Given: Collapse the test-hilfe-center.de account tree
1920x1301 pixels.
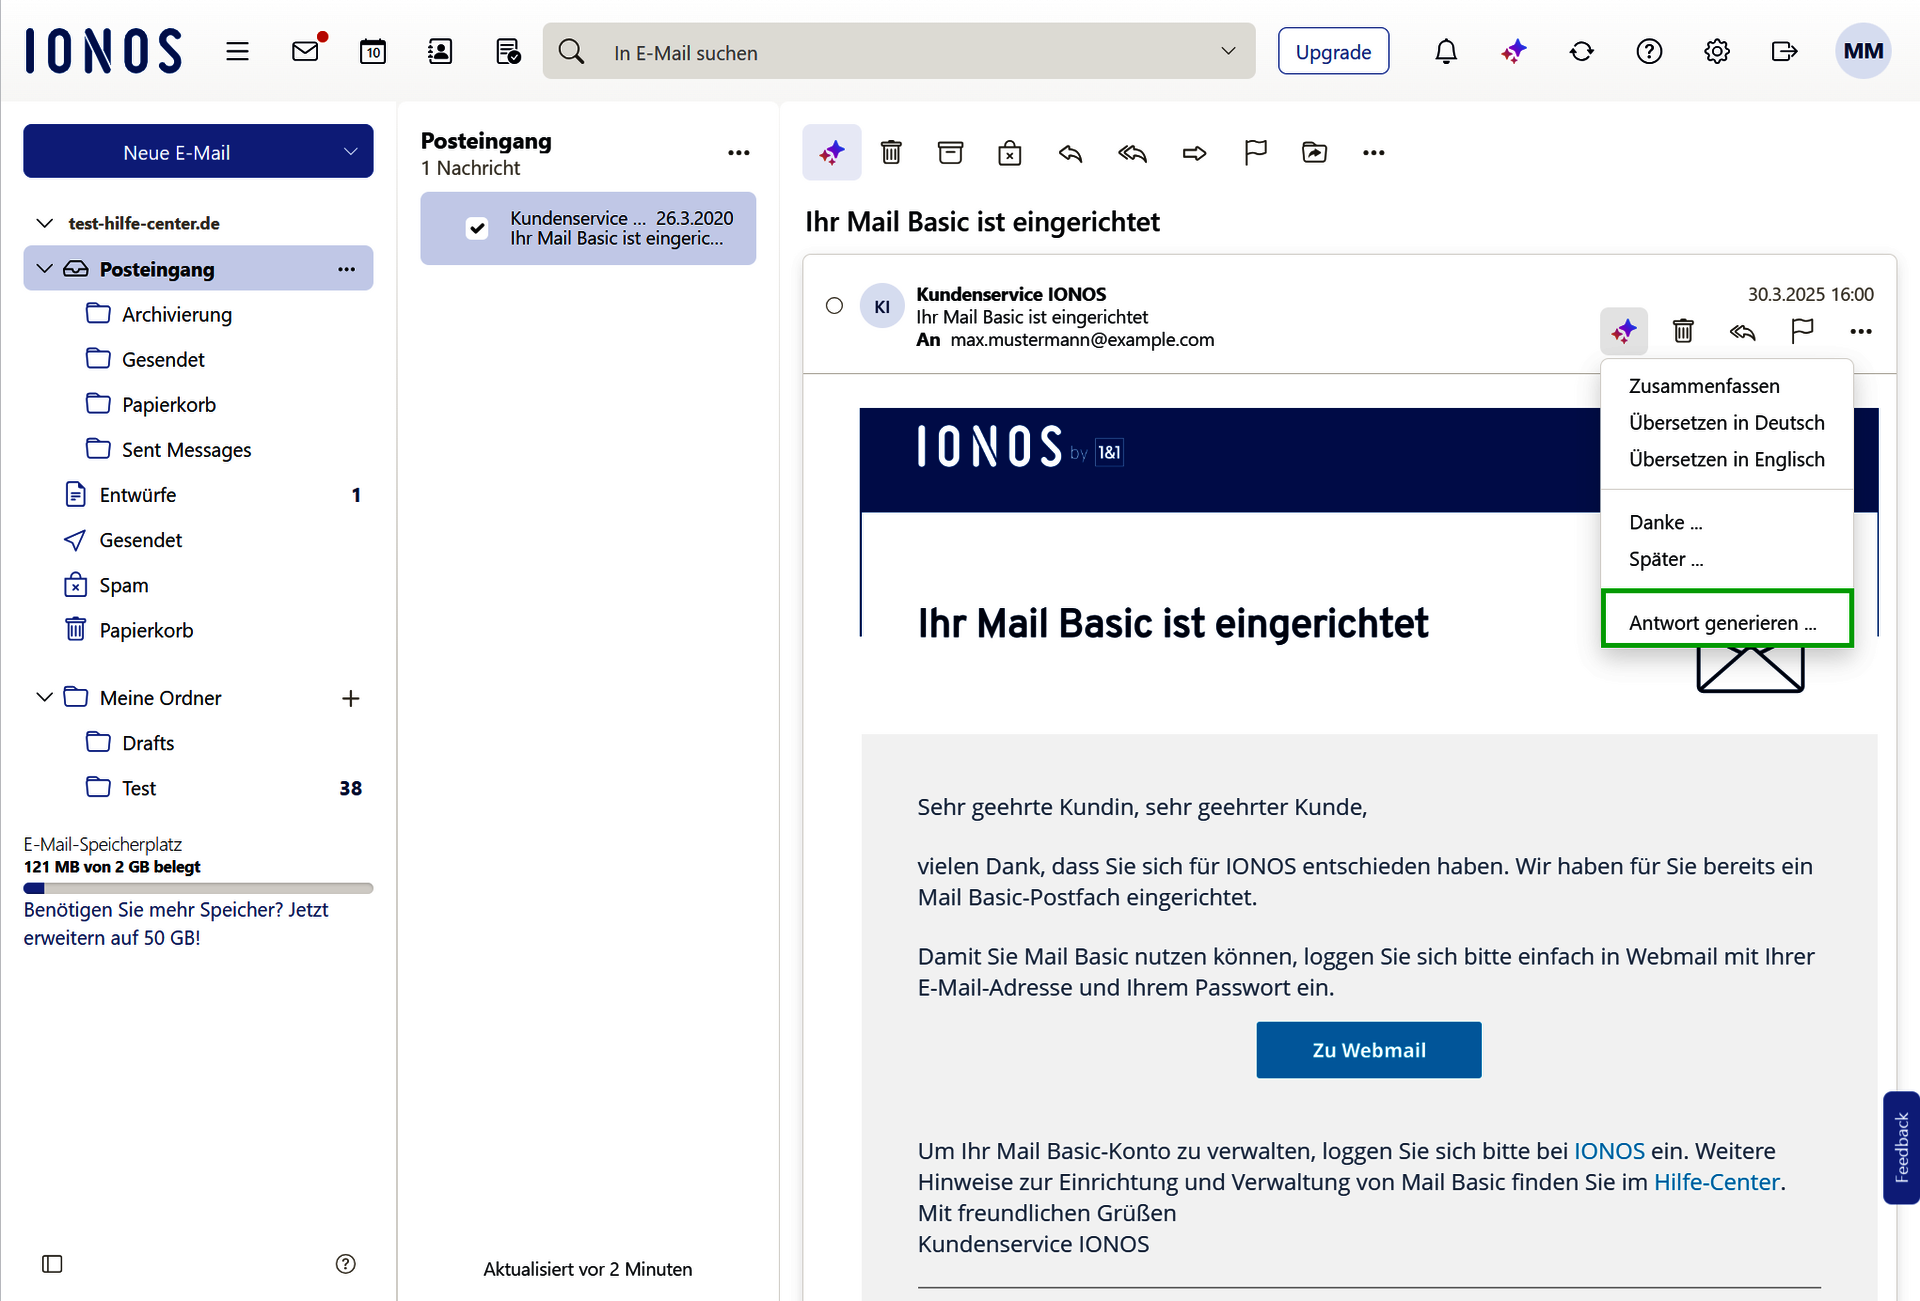Looking at the screenshot, I should (44, 223).
